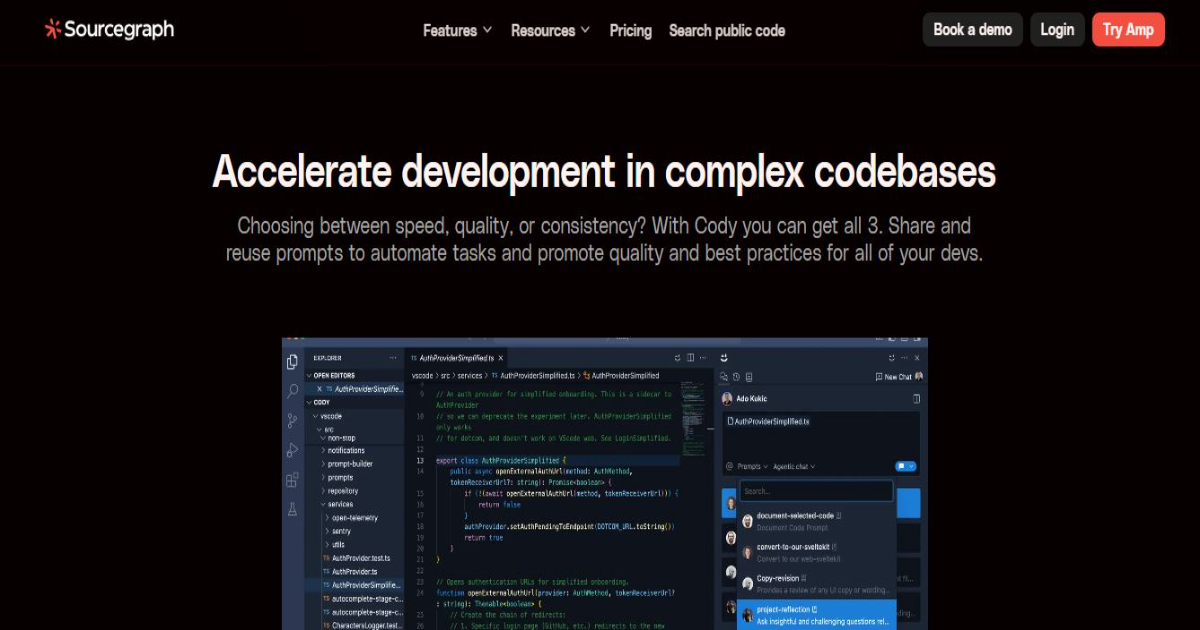Click the Try Amp button
This screenshot has width=1200, height=630.
[1128, 29]
